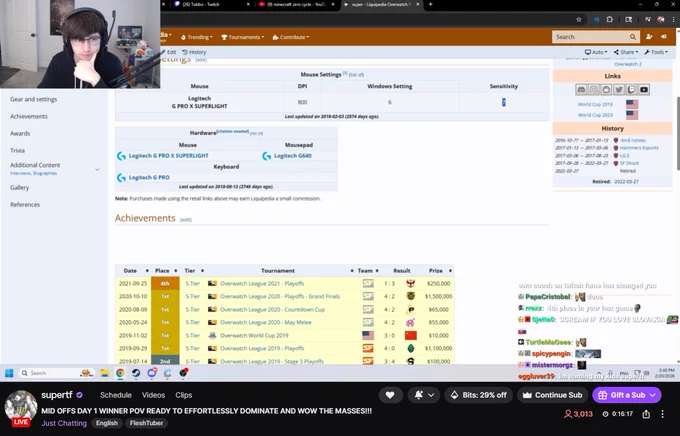The height and width of the screenshot is (436, 680).
Task: Open the Discord link icon in Links box
Action: (581, 90)
